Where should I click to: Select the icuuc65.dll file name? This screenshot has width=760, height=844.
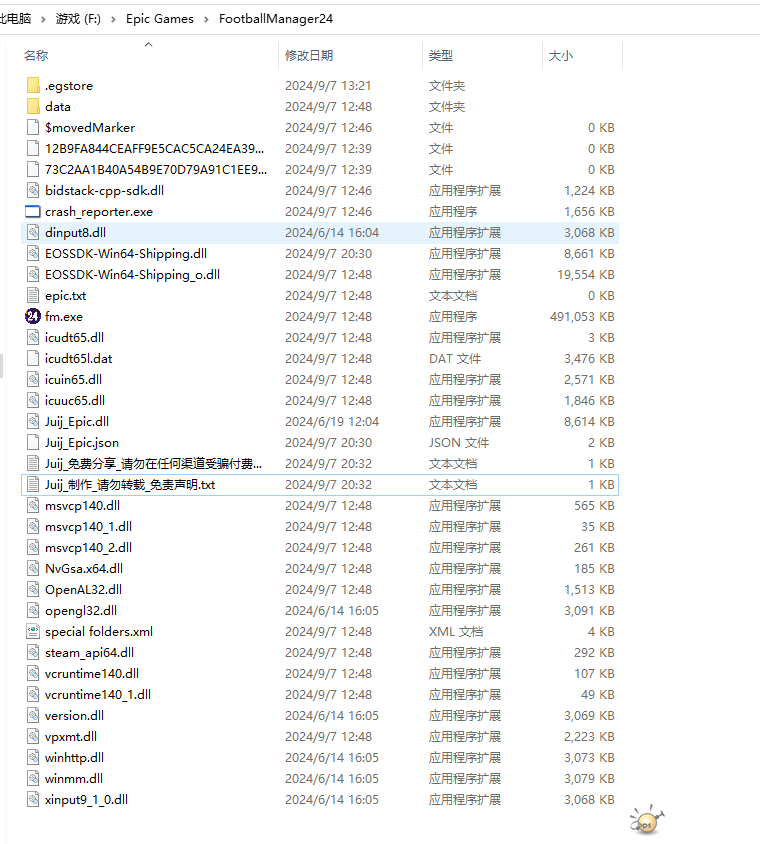(x=75, y=400)
